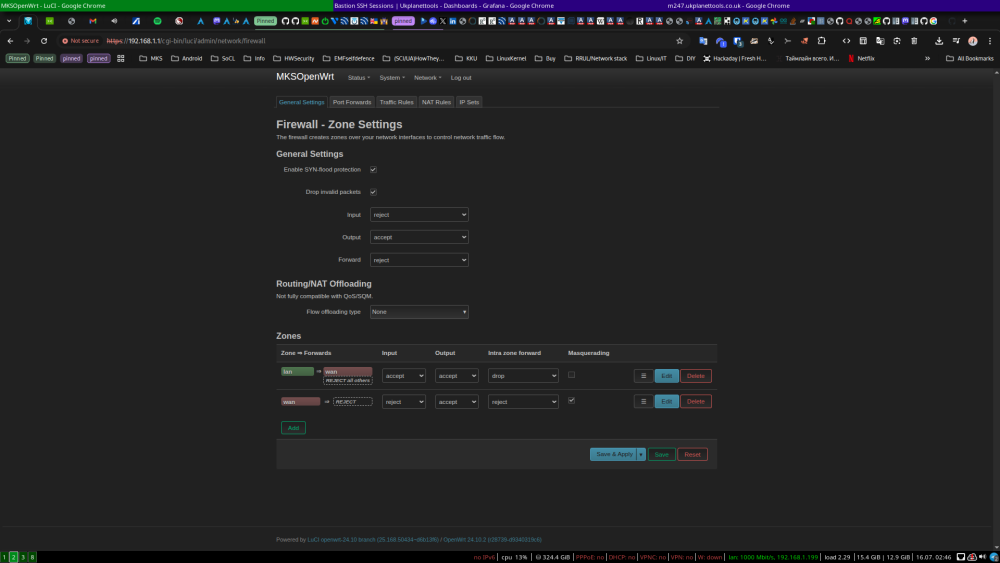
Task: Open the general Input policy dropdown
Action: (x=419, y=215)
